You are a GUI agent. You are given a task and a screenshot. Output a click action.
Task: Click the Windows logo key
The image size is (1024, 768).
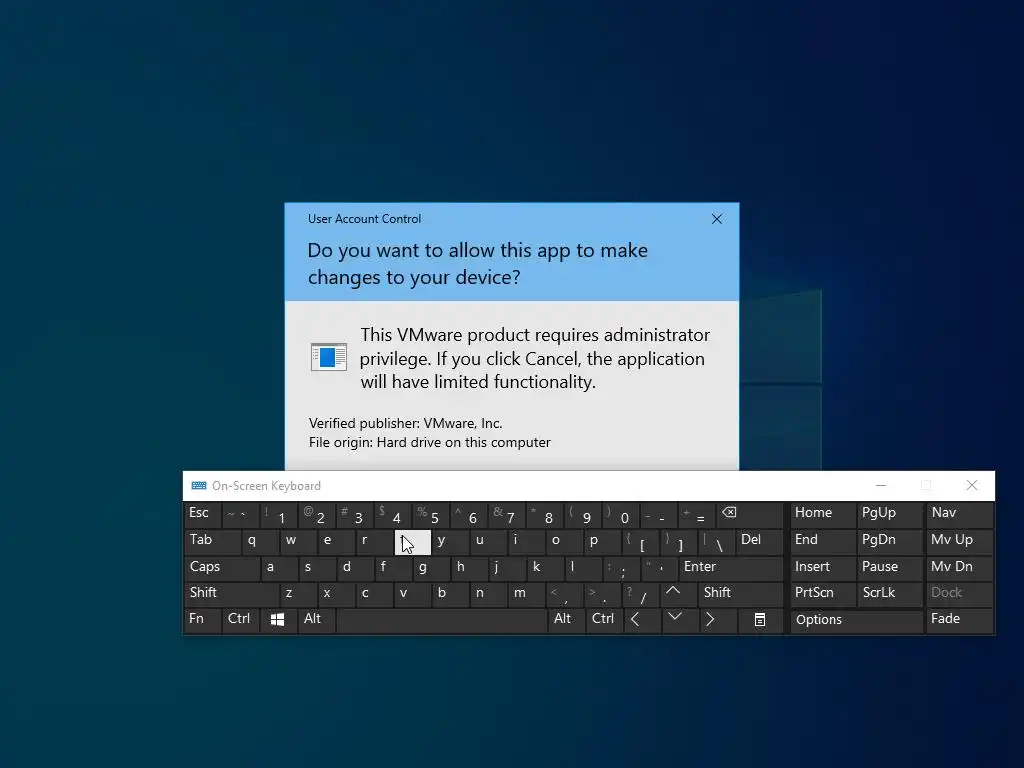(x=278, y=620)
